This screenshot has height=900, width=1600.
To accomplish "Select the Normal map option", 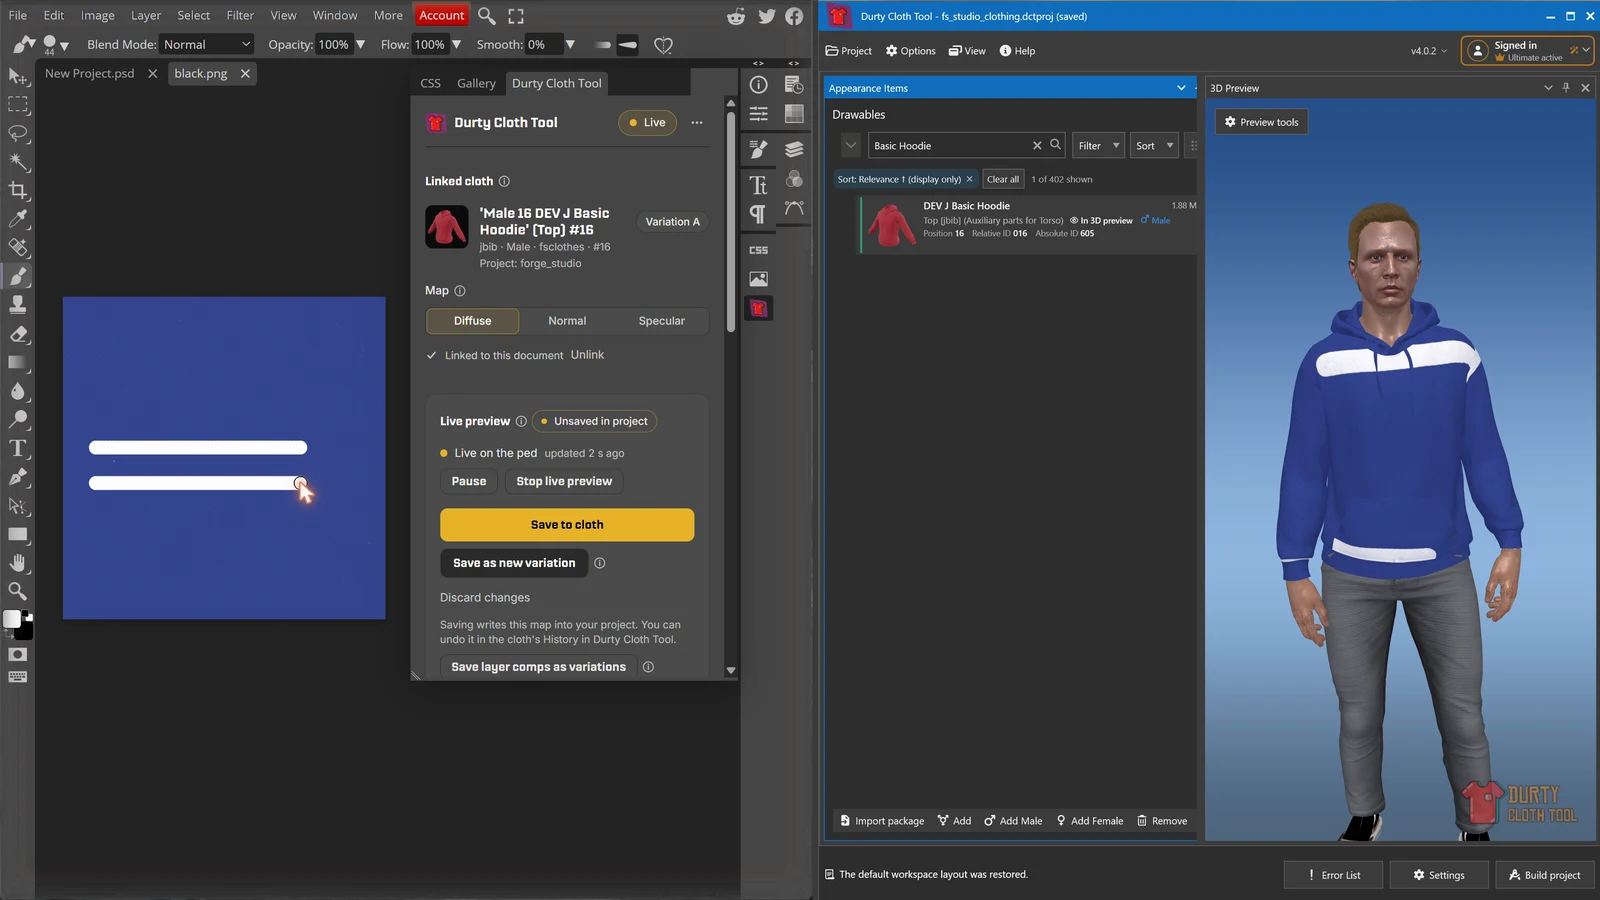I will pos(567,321).
